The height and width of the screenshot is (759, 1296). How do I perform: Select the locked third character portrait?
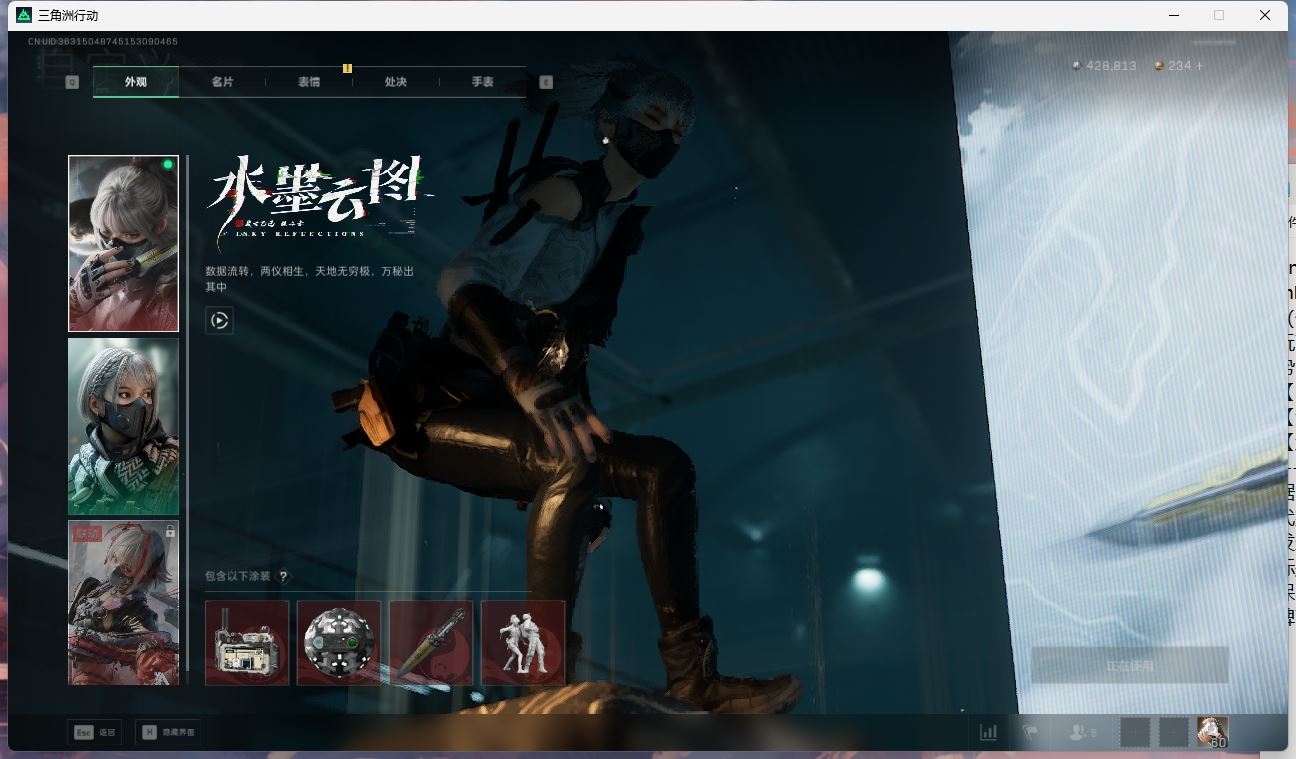tap(123, 602)
